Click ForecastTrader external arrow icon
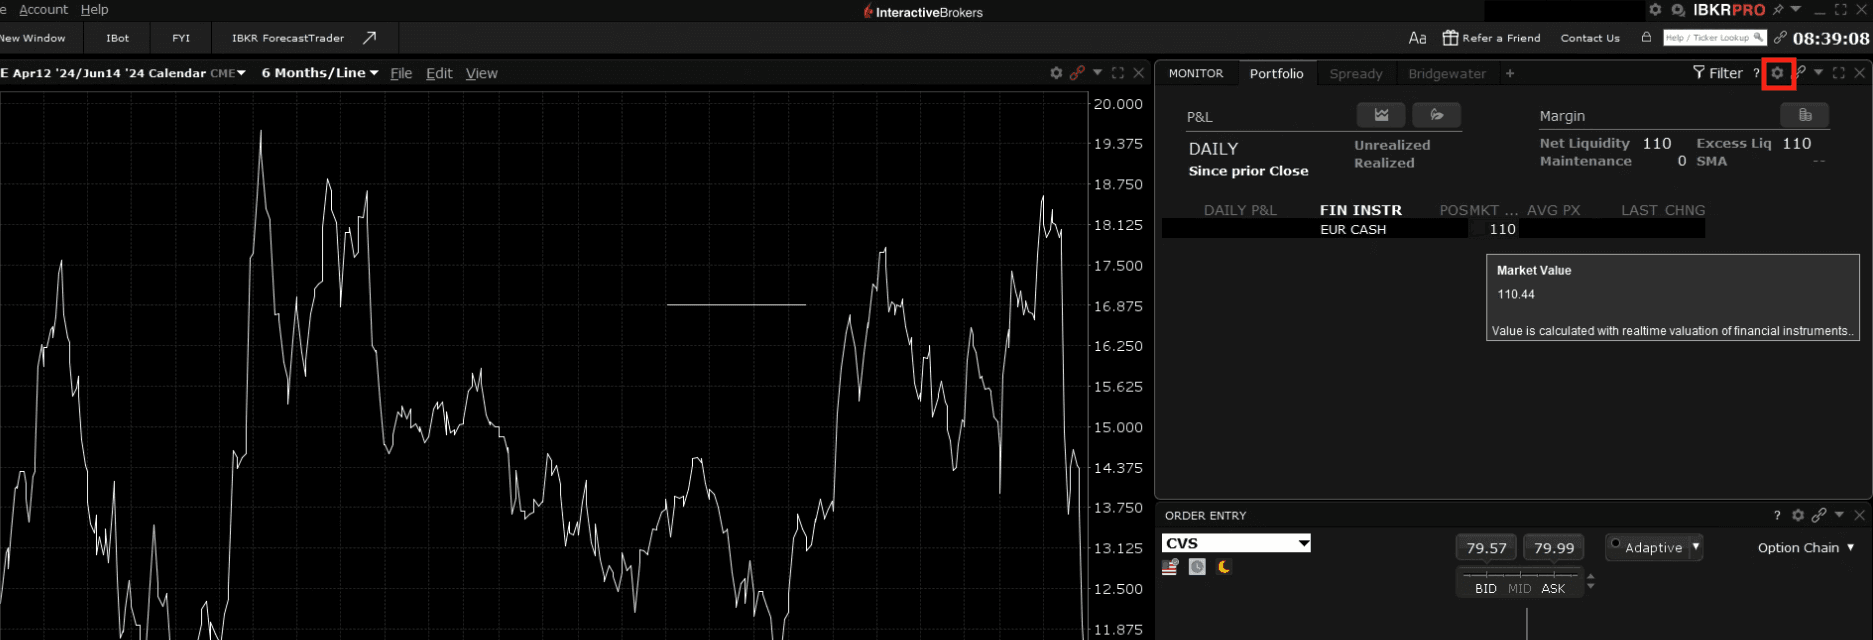 [x=369, y=38]
